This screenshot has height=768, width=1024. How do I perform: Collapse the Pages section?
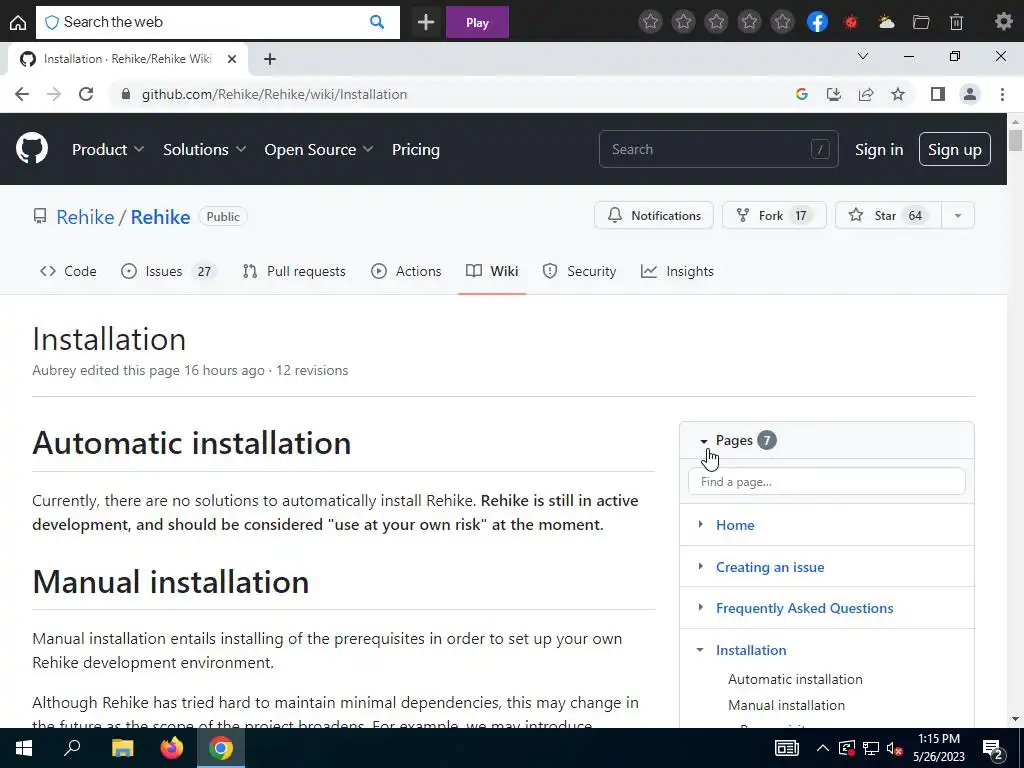[x=703, y=441]
